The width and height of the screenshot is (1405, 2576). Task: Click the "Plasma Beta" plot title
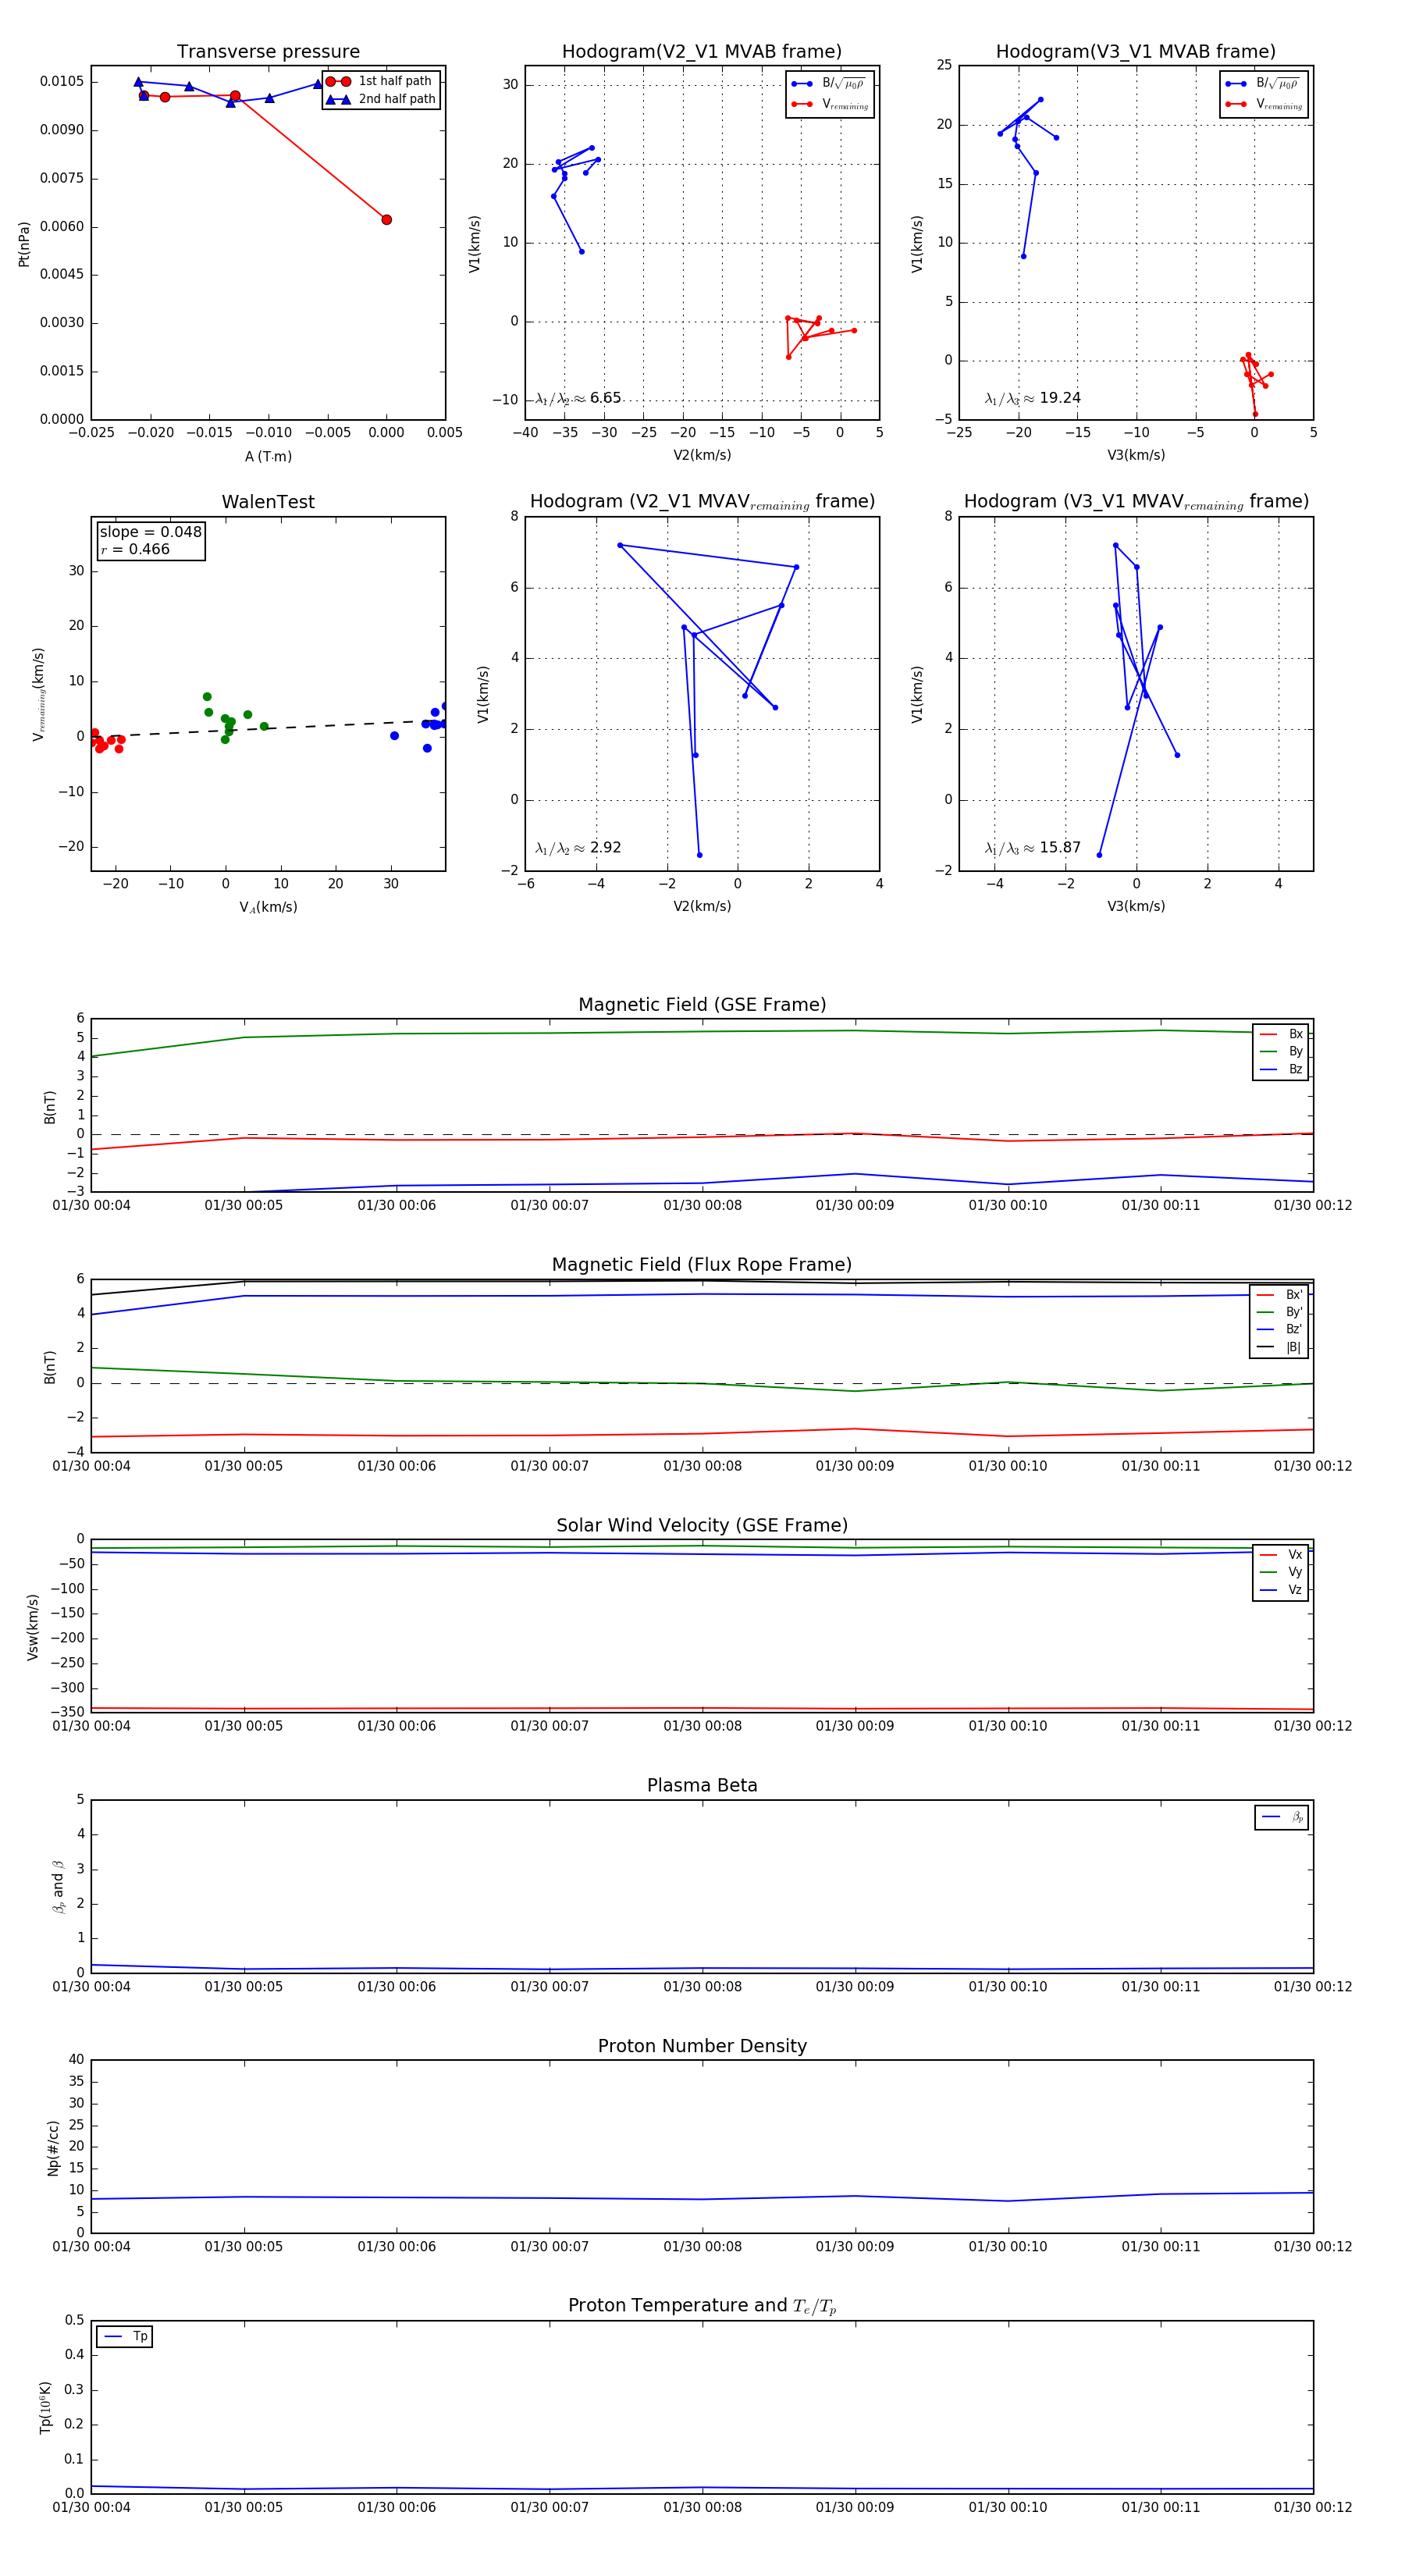pyautogui.click(x=702, y=1785)
